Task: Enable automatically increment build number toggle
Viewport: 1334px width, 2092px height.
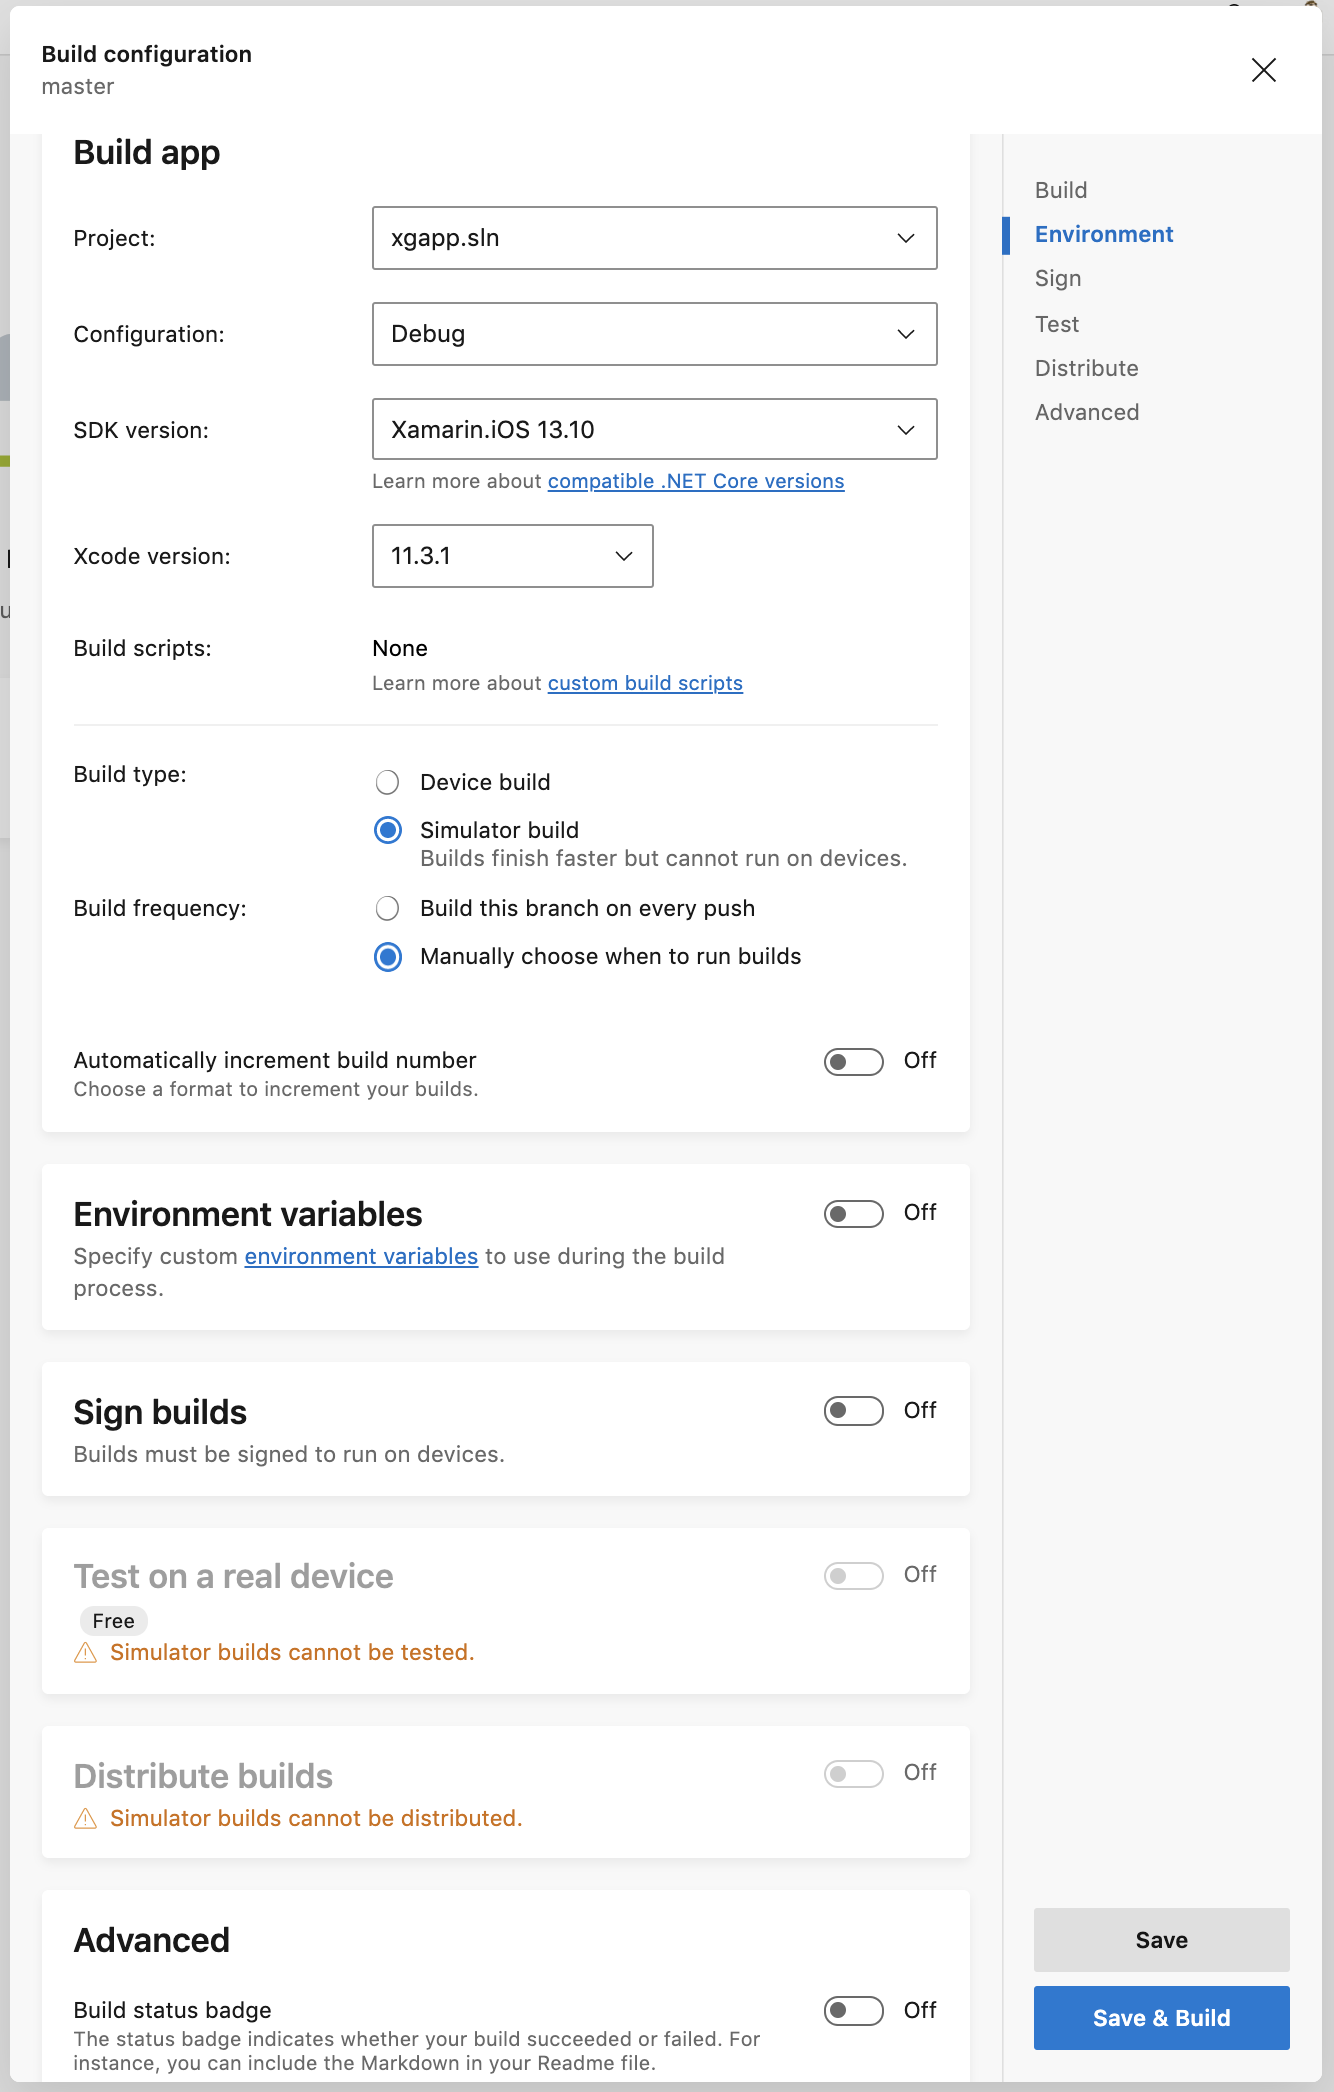Action: tap(853, 1061)
